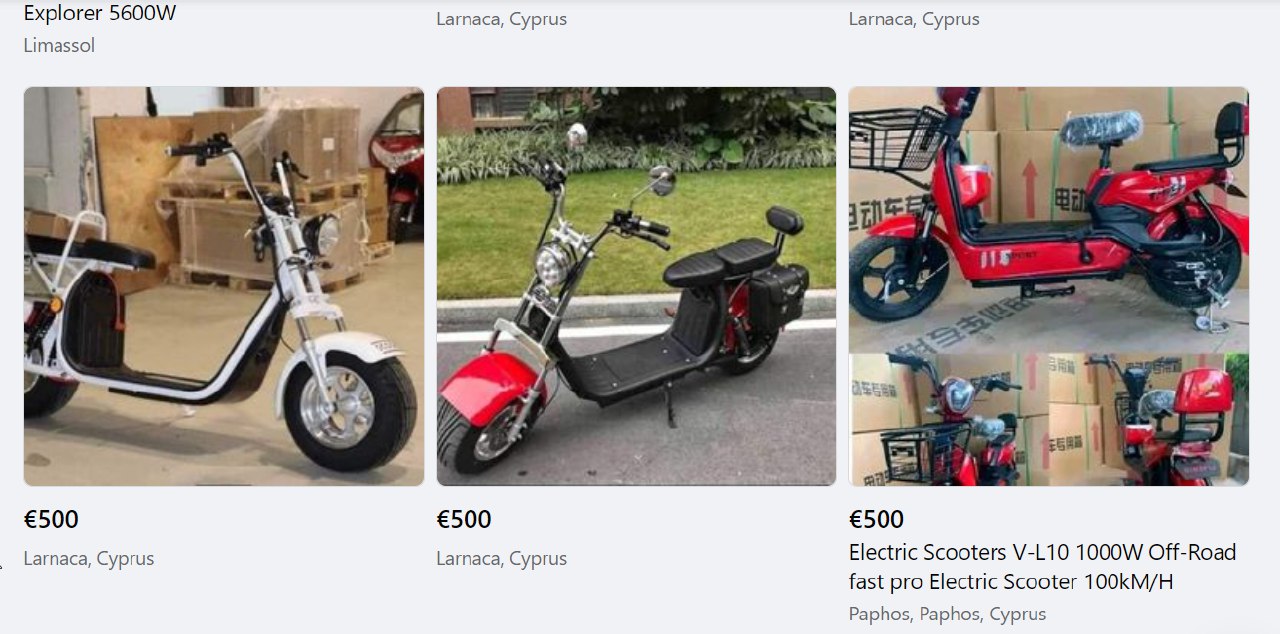Click the Larnaca, Cyprus text at the top of the right column

tap(914, 19)
